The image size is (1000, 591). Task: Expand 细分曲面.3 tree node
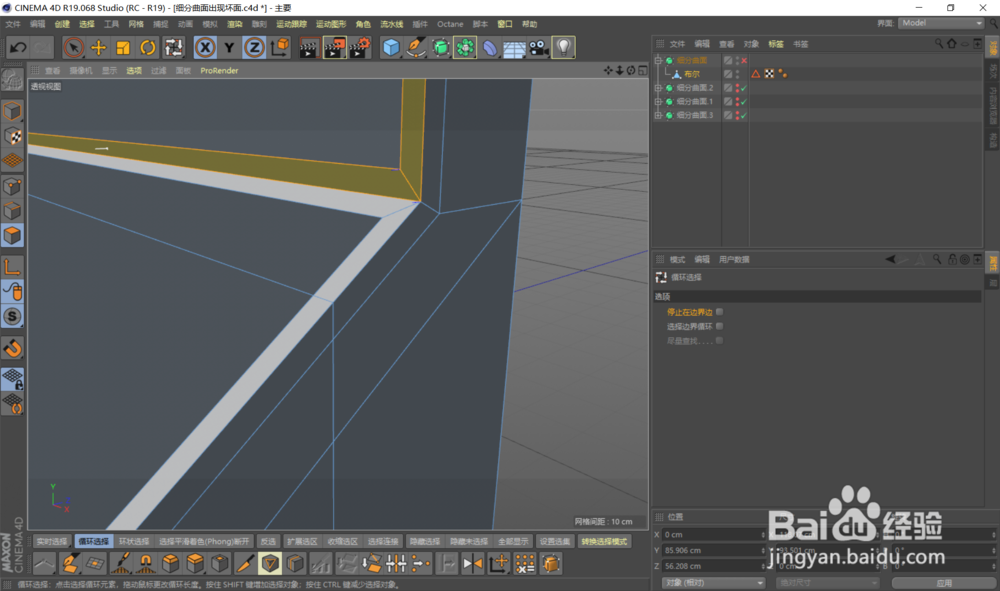[x=658, y=115]
